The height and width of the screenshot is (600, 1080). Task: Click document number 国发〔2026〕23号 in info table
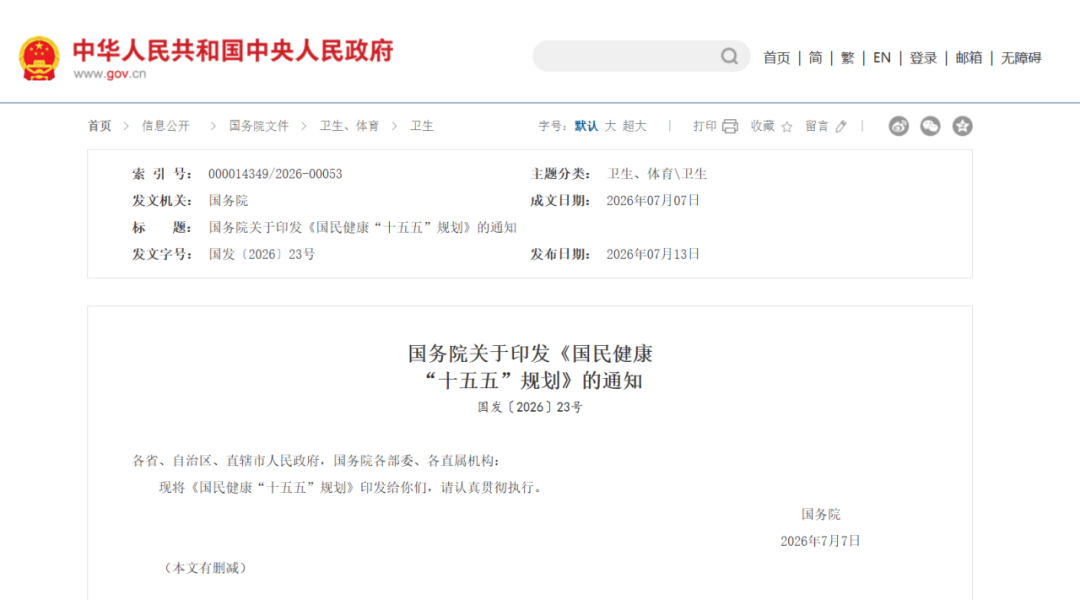pos(262,255)
